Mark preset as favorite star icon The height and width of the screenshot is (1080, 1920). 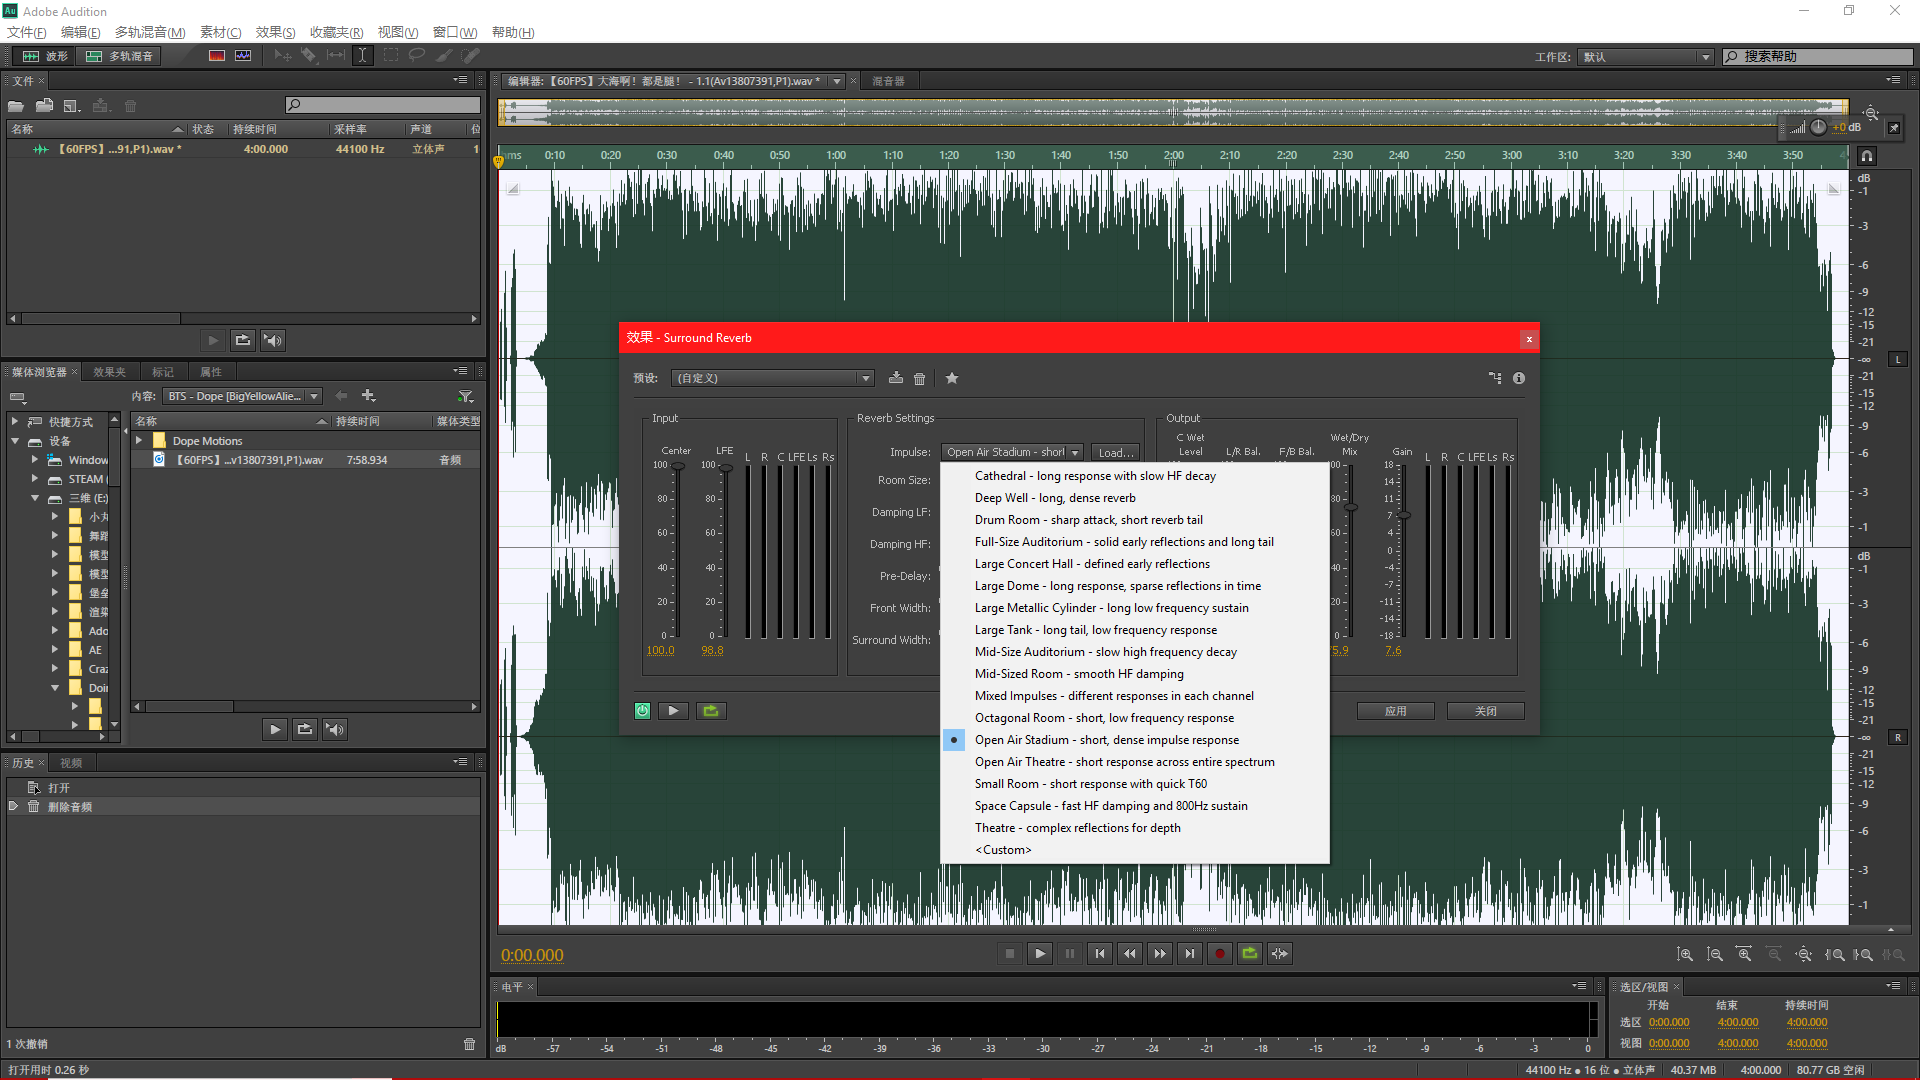(x=952, y=378)
